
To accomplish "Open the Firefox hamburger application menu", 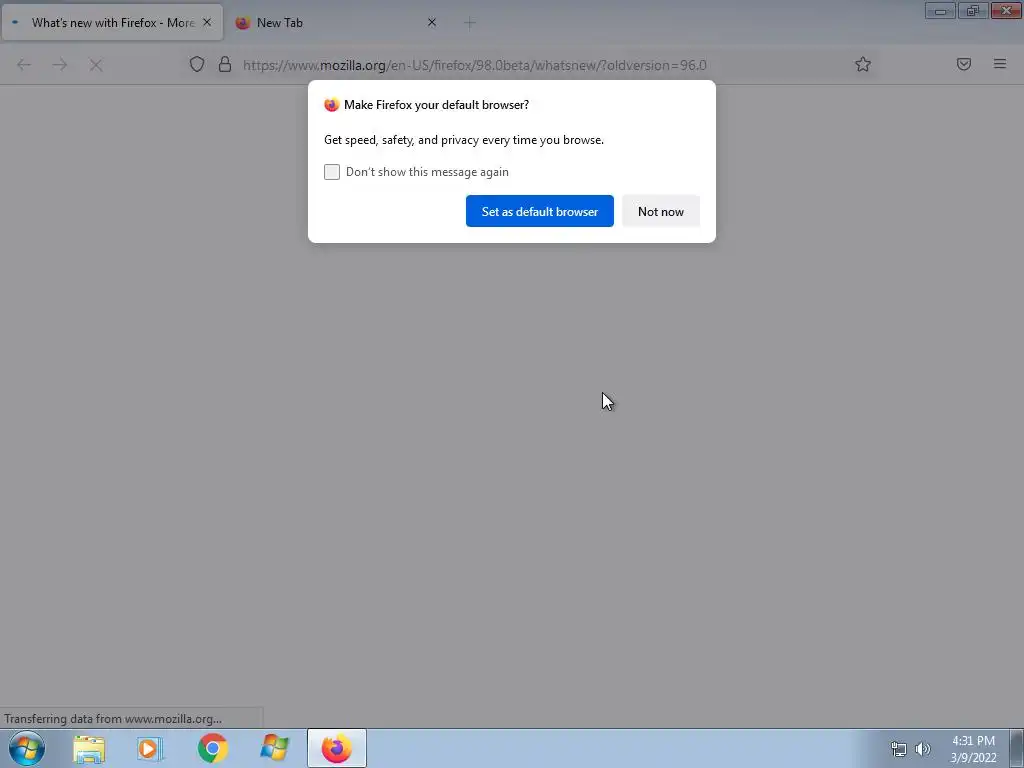I will [x=1000, y=64].
